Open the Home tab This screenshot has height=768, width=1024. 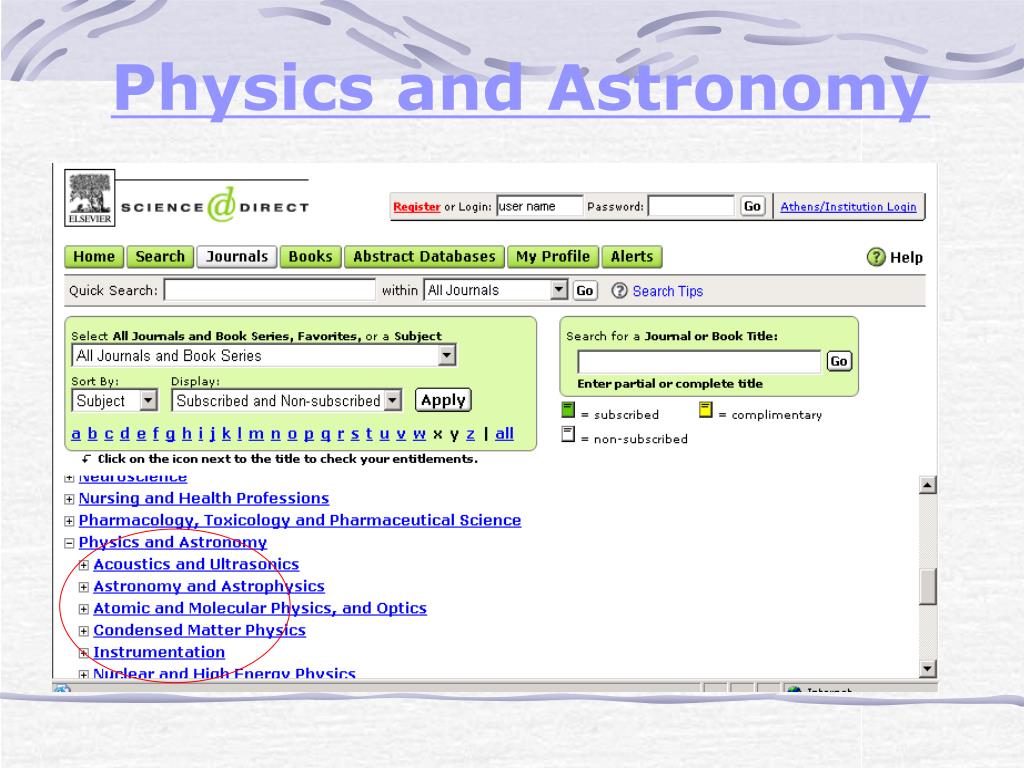(94, 257)
